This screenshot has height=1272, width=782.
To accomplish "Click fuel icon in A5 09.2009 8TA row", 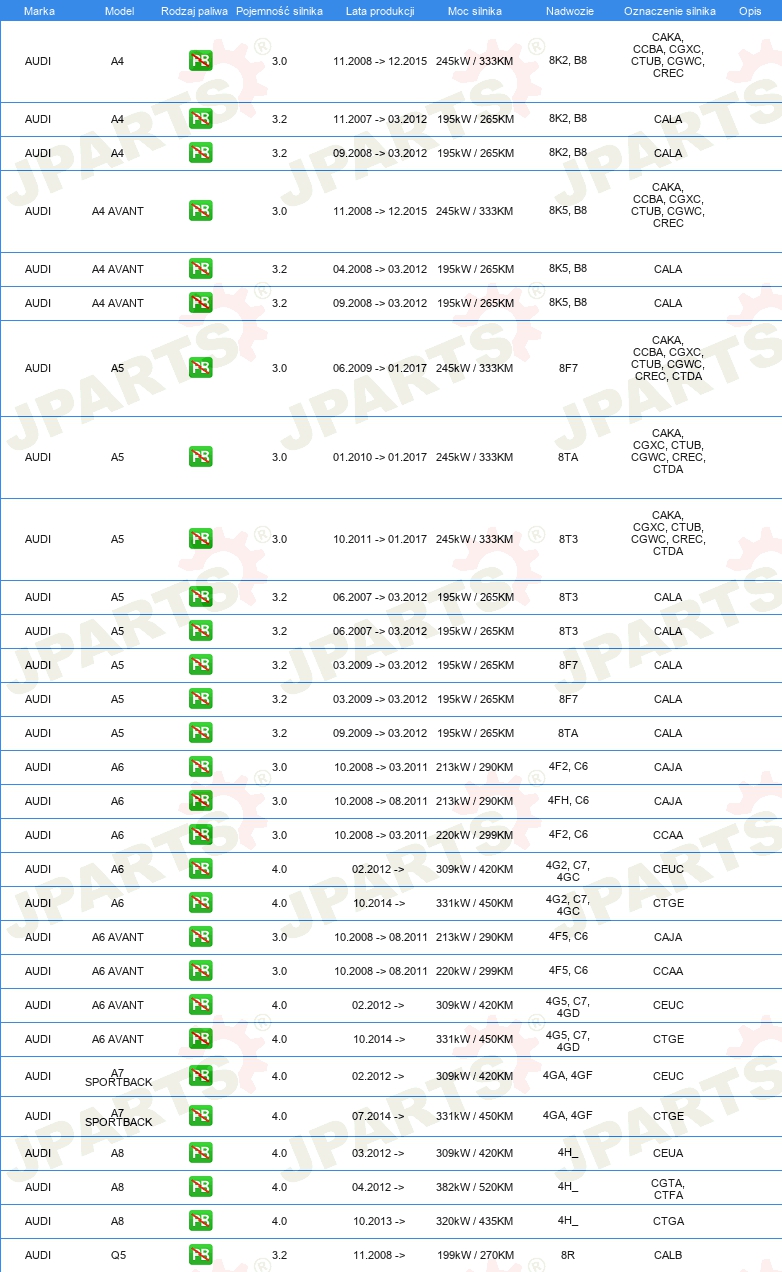I will coord(201,733).
